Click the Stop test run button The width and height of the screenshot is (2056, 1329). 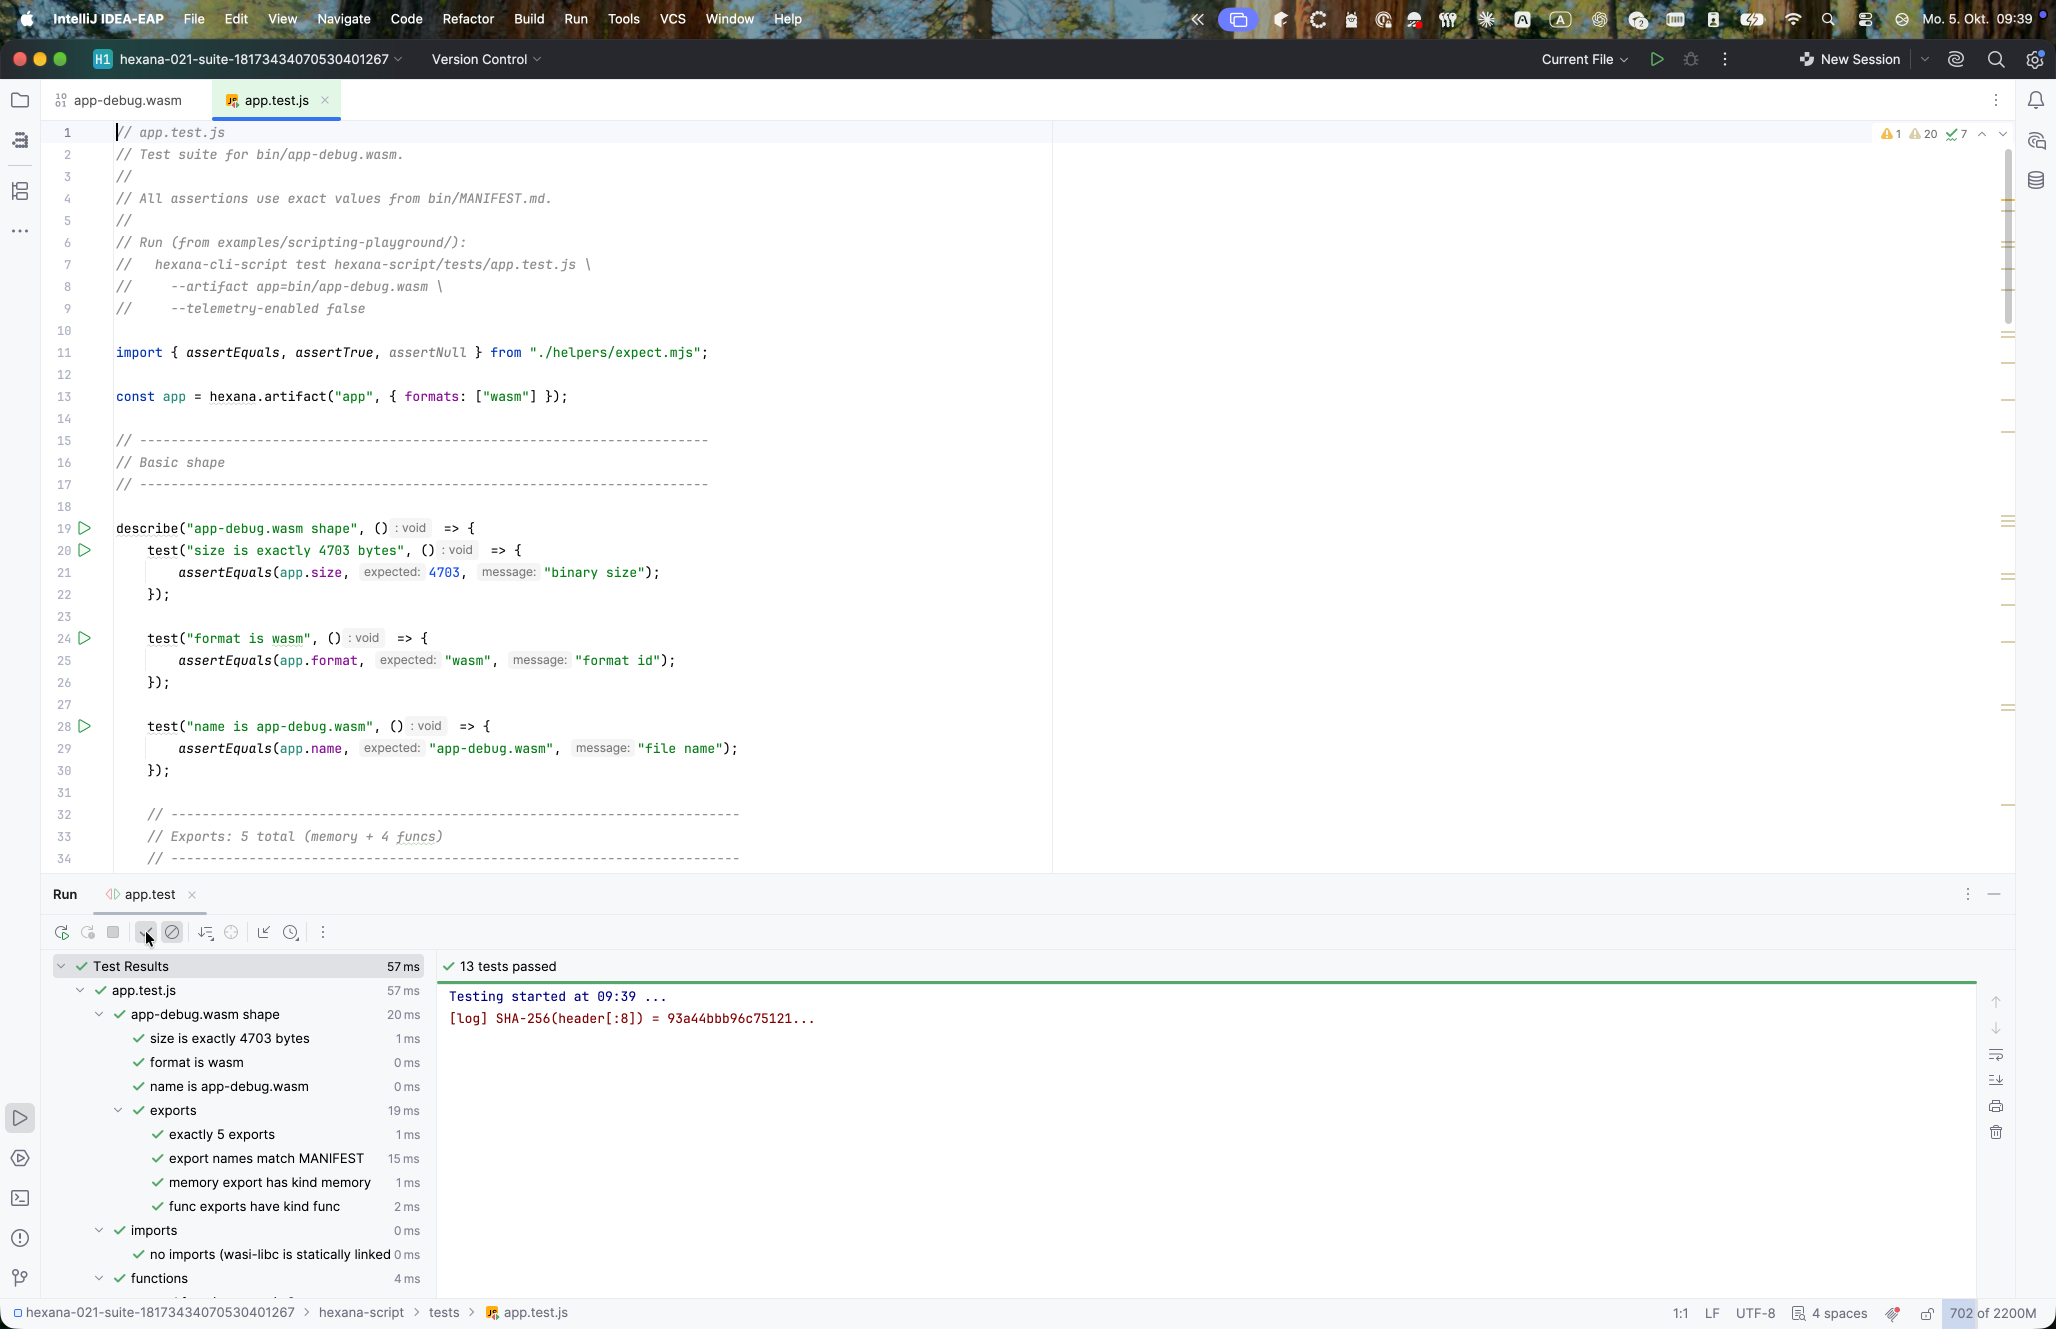pos(113,932)
